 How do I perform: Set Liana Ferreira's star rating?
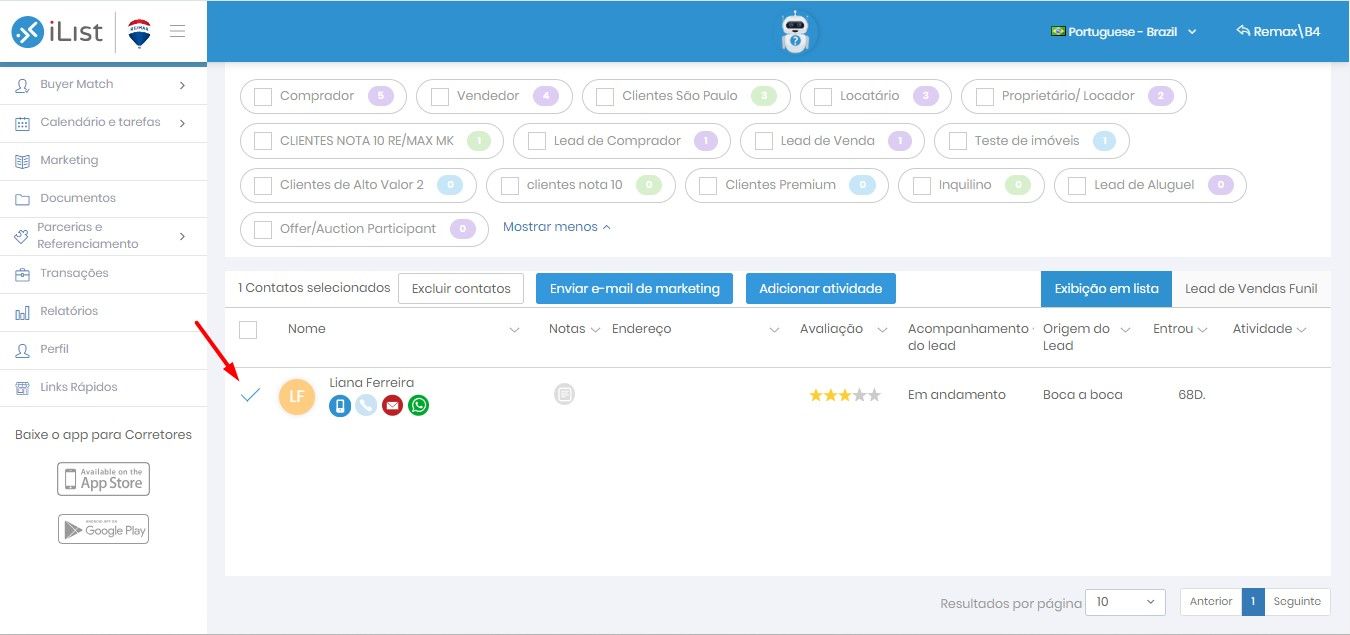coord(845,395)
